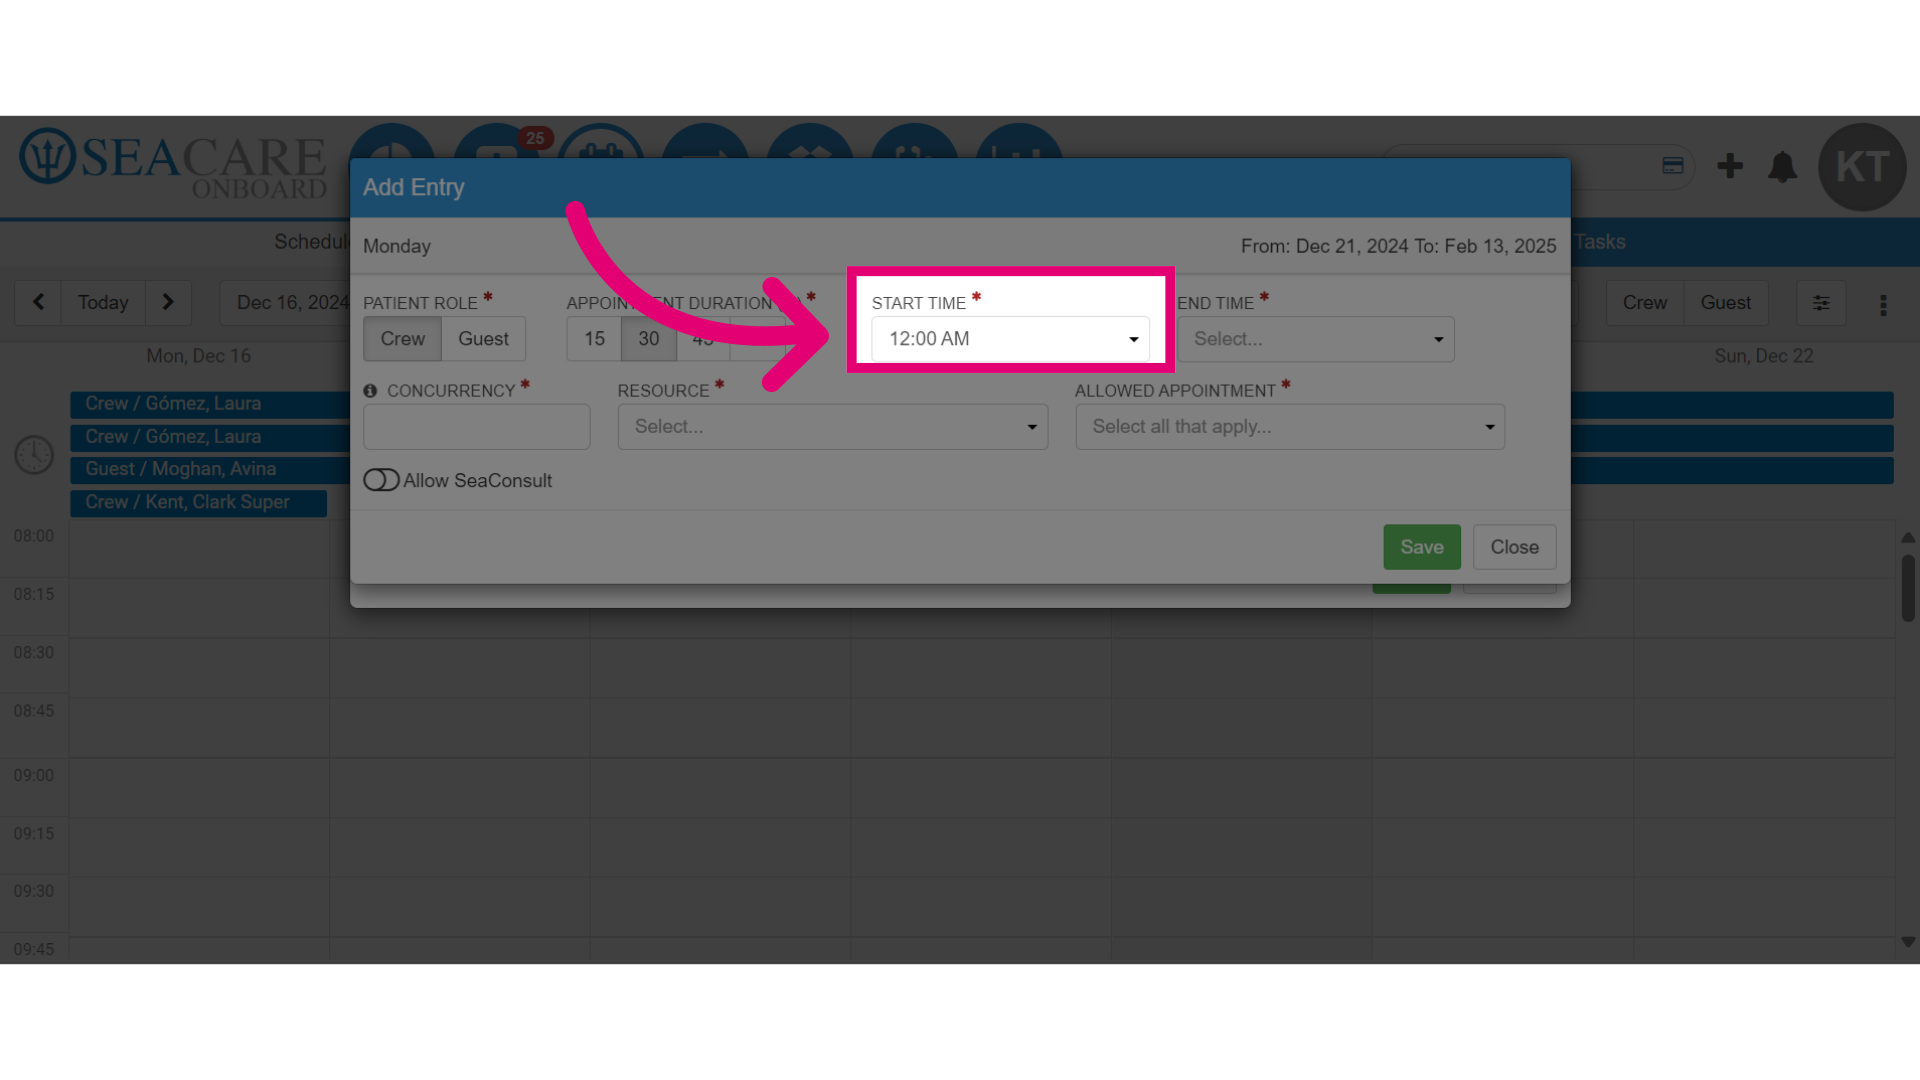Click Close in Add Entry dialog
Image resolution: width=1920 pixels, height=1080 pixels.
pyautogui.click(x=1514, y=547)
